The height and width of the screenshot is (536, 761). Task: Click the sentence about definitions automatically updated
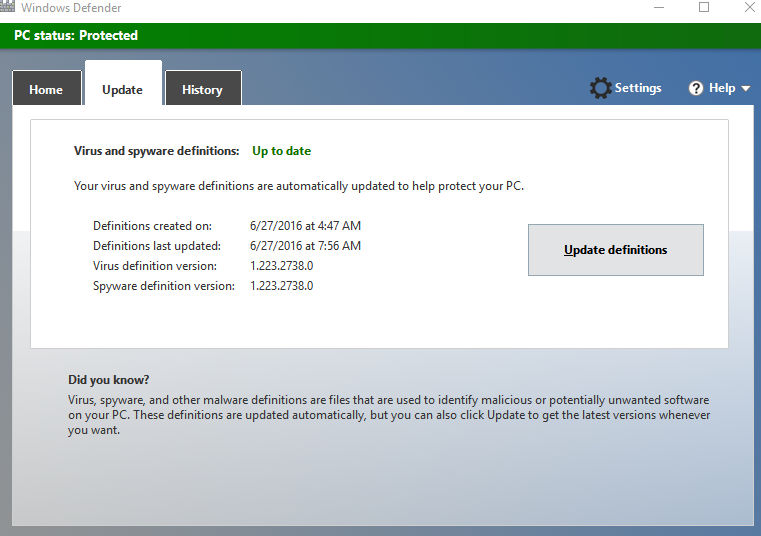coord(299,186)
